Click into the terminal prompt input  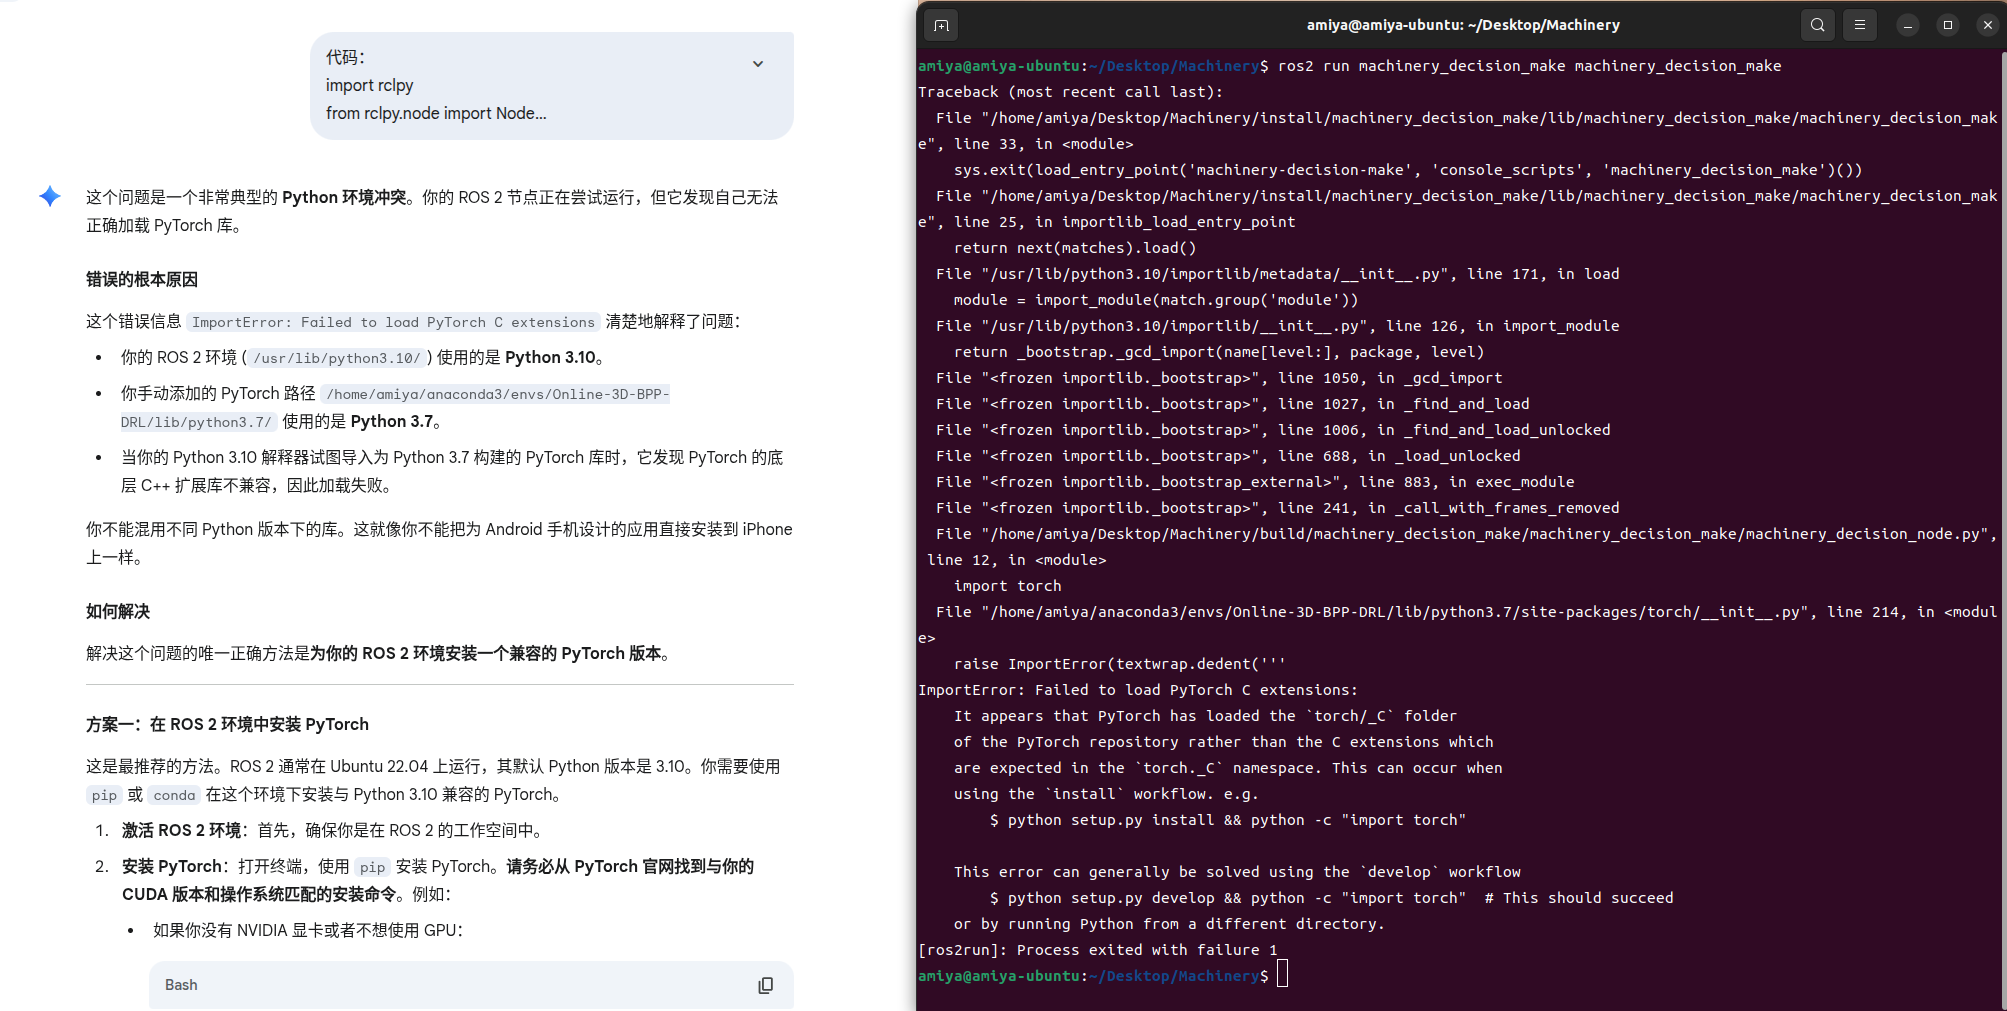tap(1283, 974)
